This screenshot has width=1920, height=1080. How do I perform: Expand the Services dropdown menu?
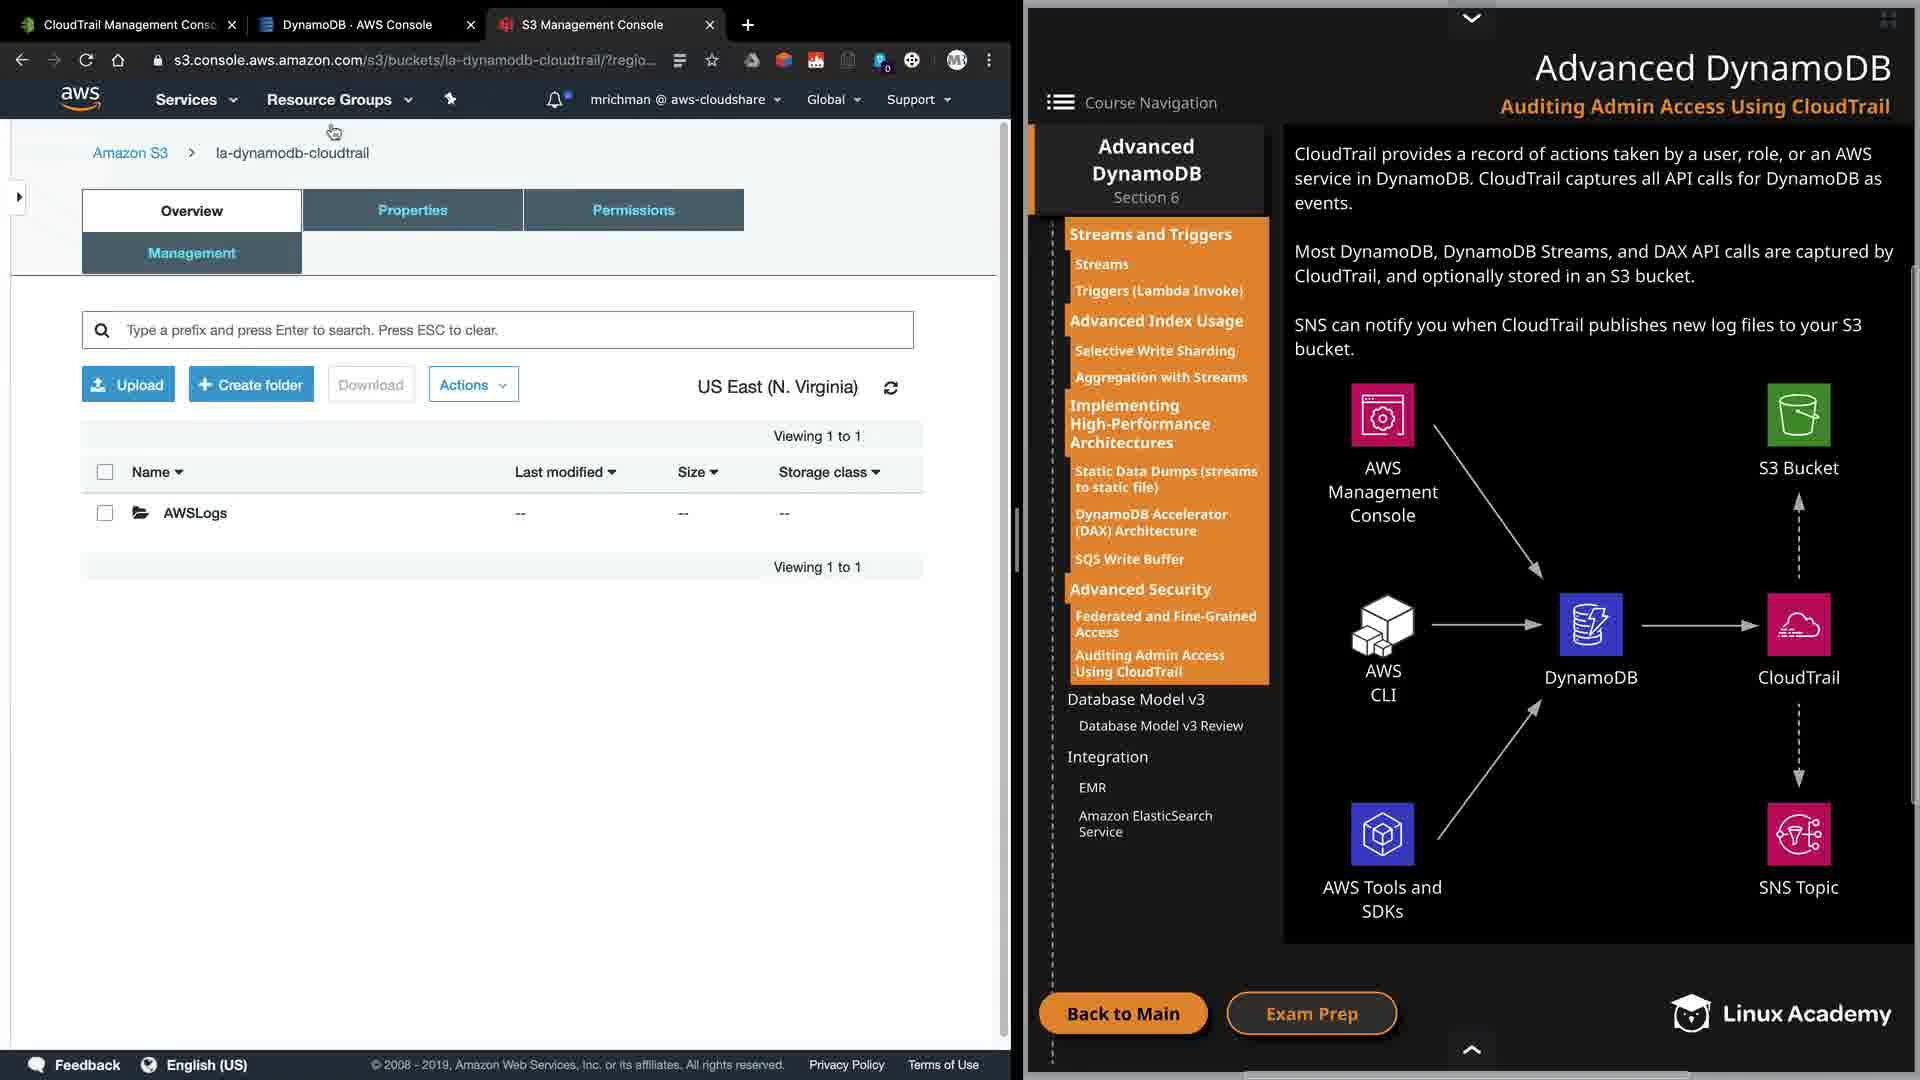tap(196, 100)
